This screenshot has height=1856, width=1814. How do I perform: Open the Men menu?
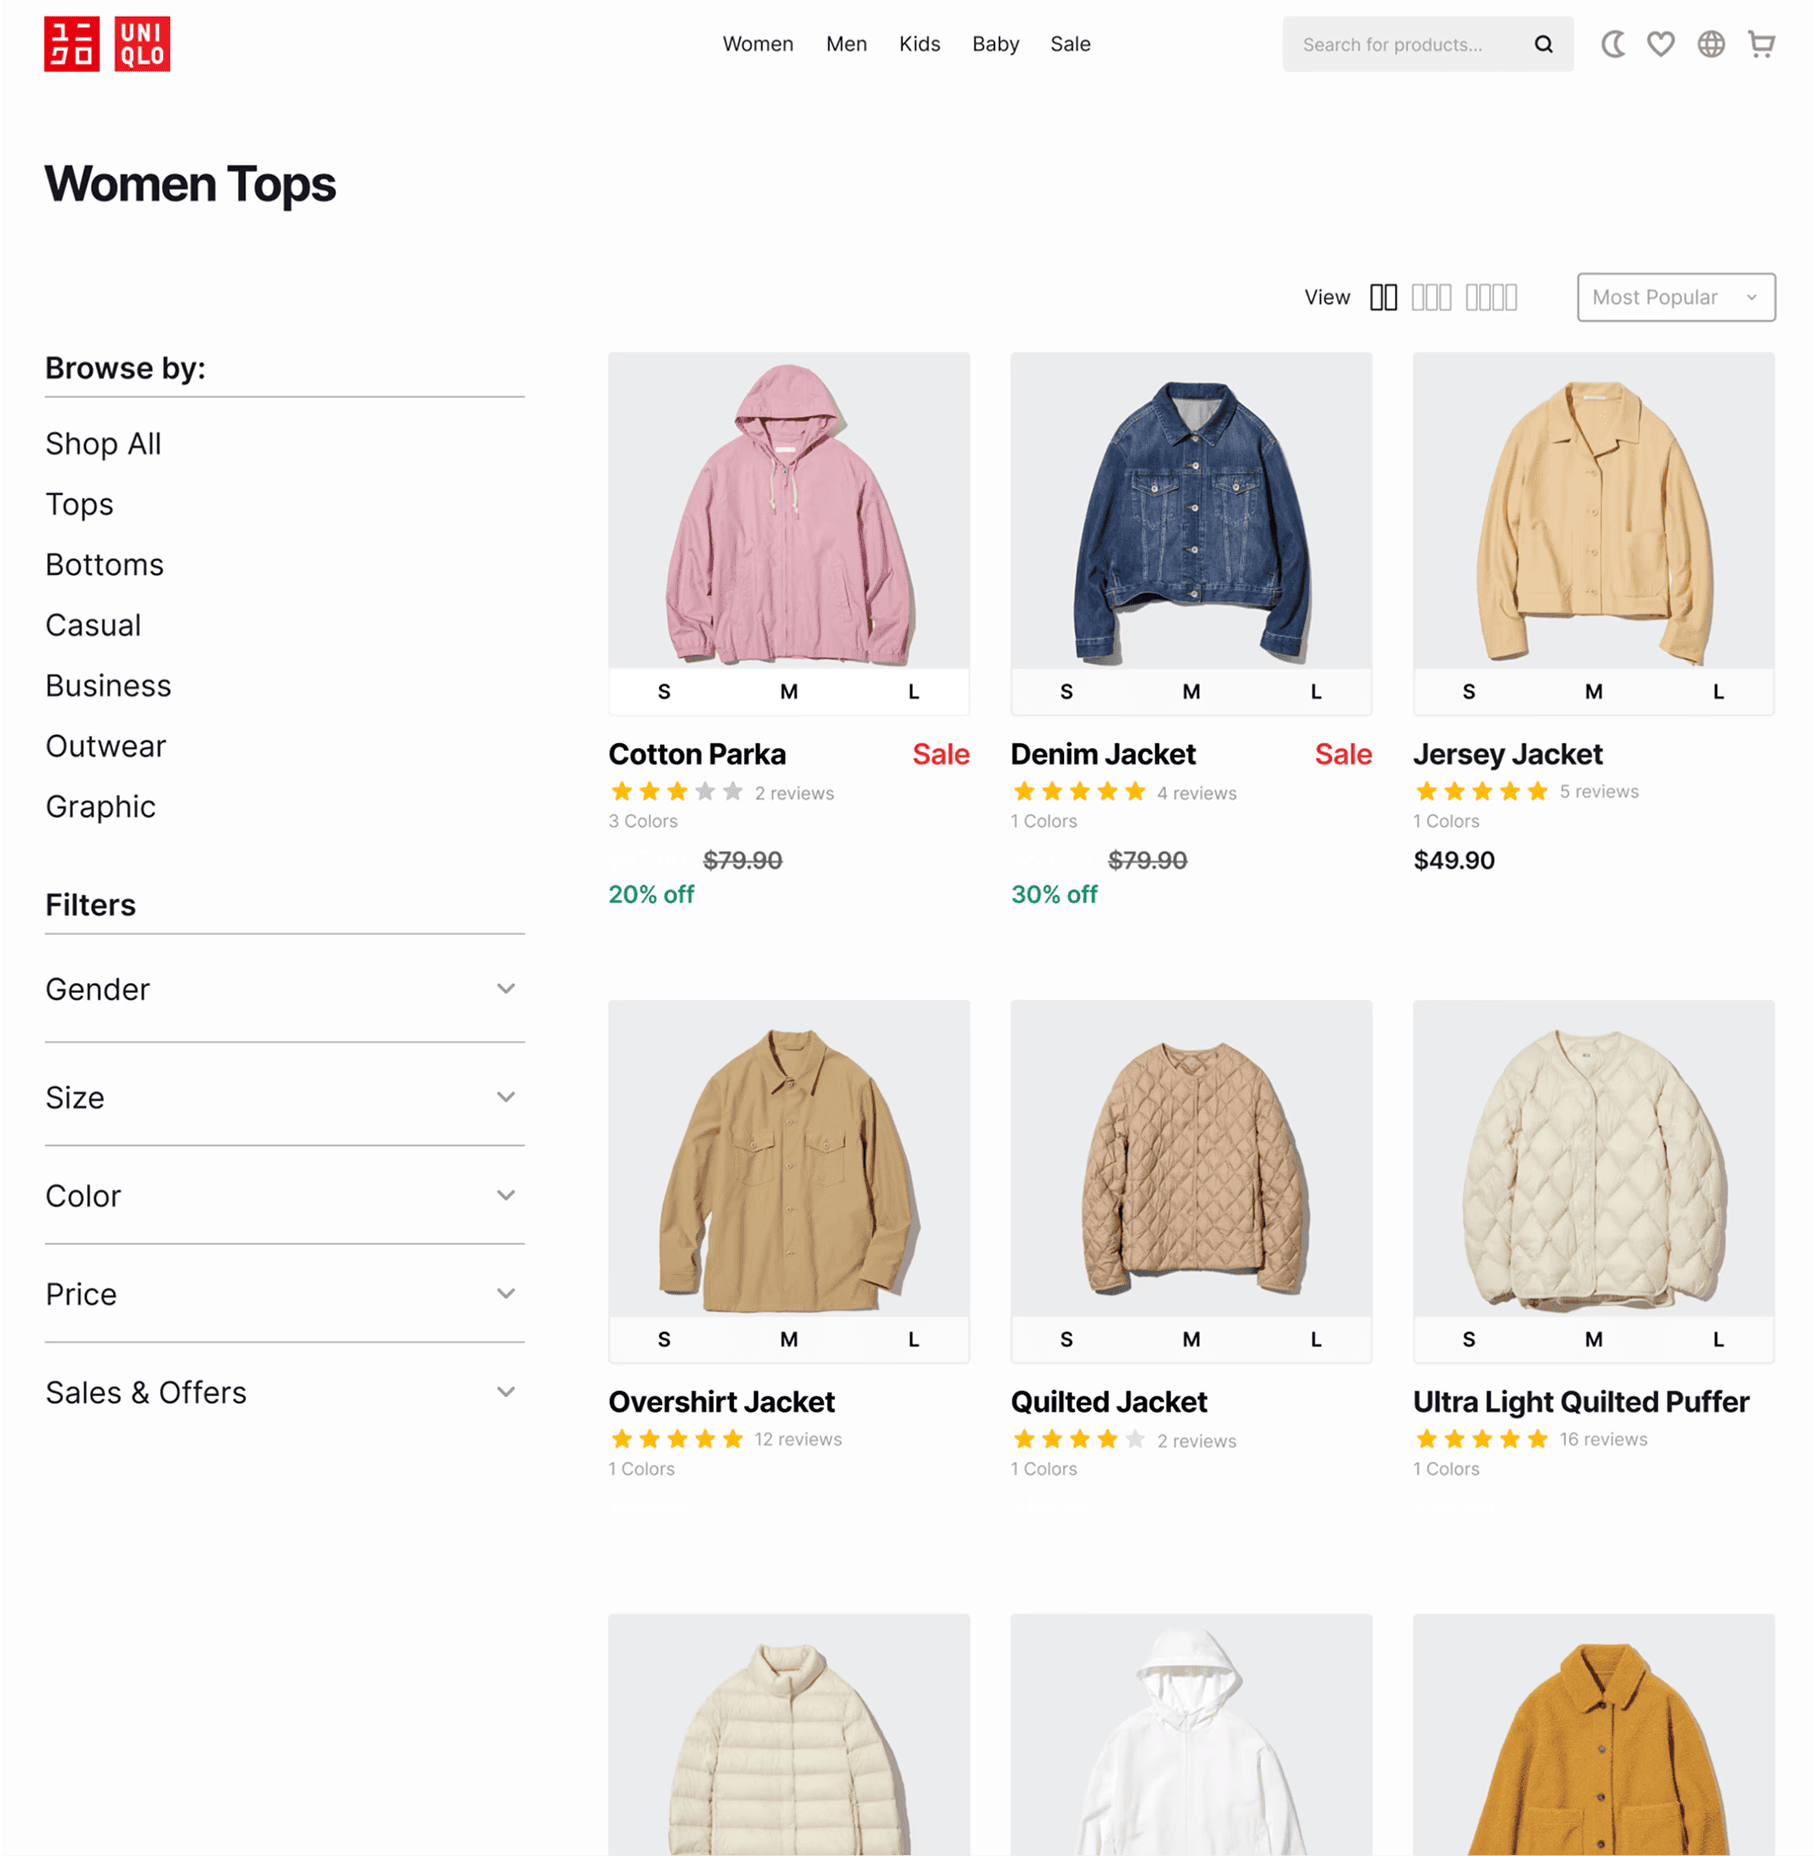846,44
